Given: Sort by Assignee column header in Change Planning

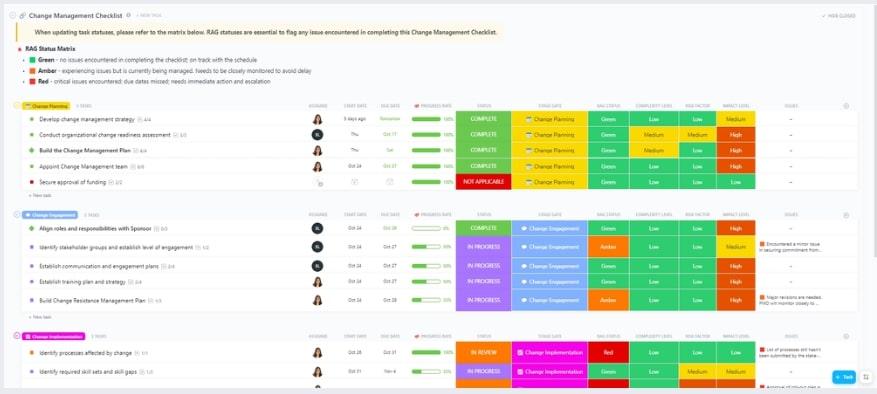Looking at the screenshot, I should 318,106.
